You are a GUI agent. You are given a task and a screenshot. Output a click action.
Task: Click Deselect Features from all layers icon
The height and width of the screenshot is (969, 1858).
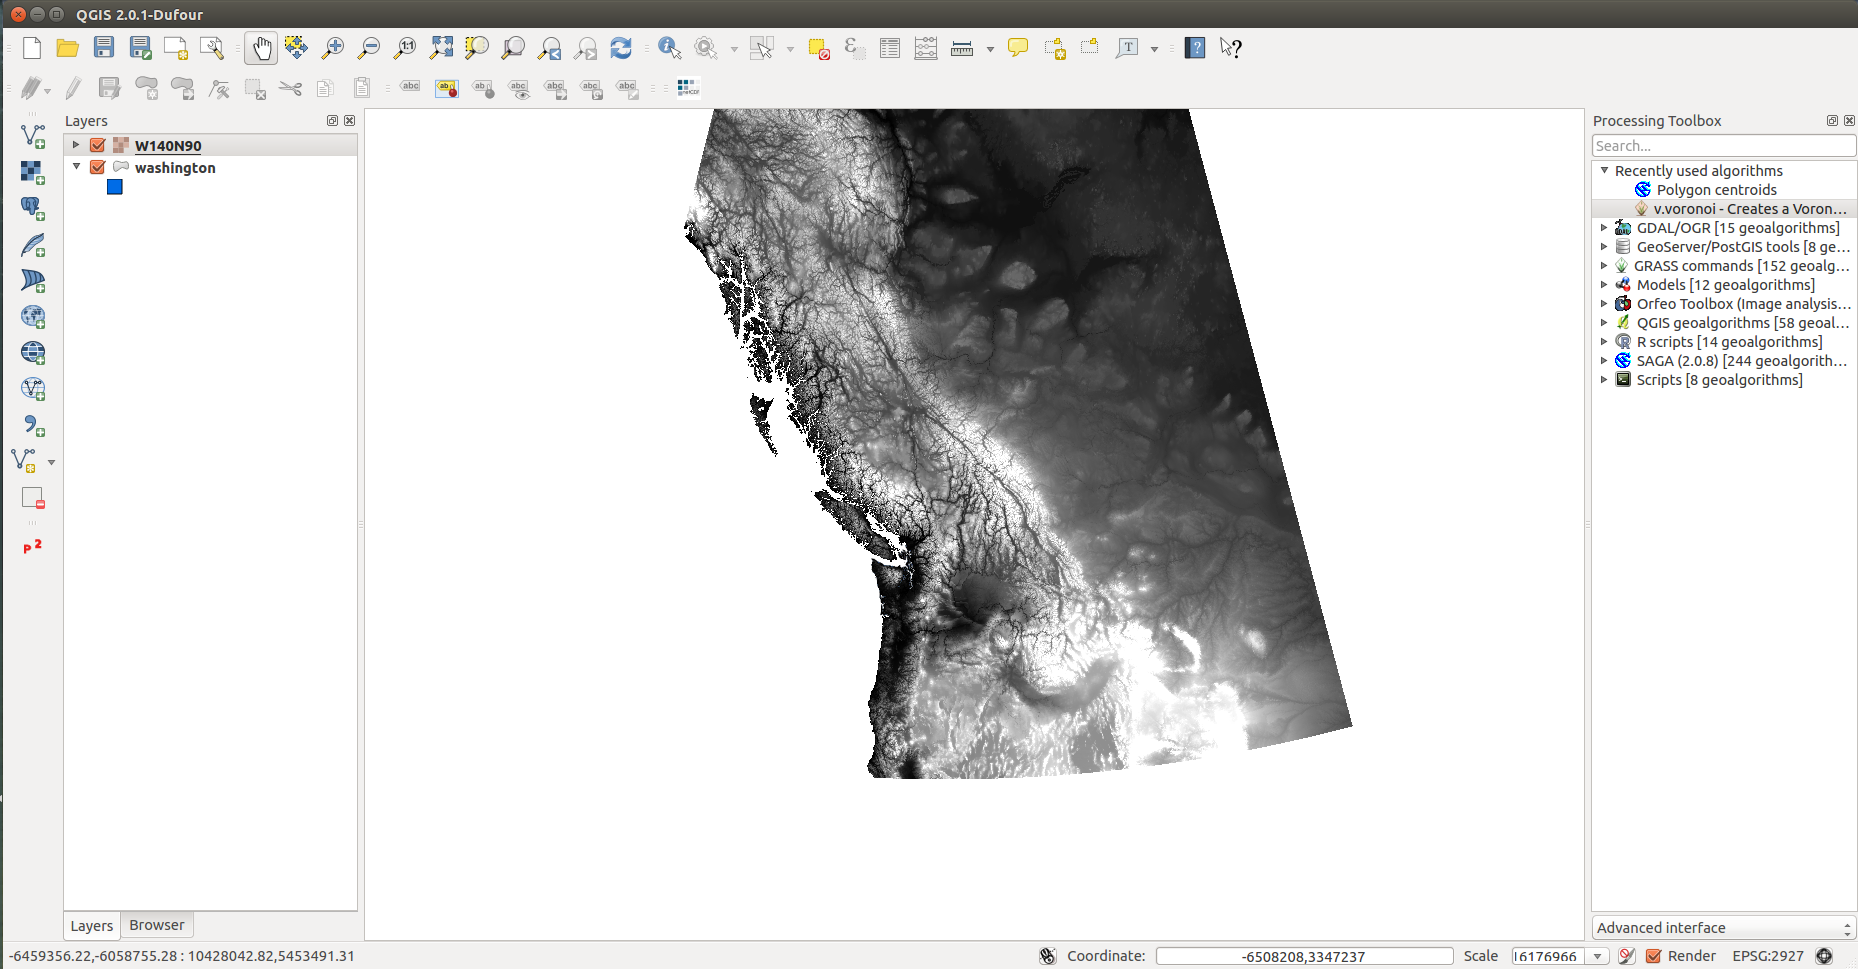[819, 48]
